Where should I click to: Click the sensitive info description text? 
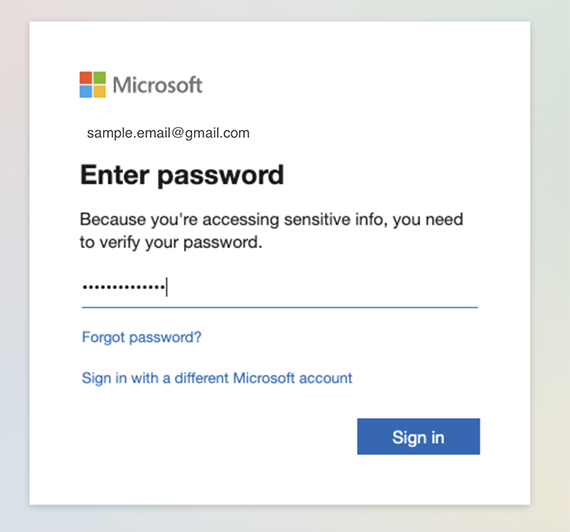[x=271, y=231]
